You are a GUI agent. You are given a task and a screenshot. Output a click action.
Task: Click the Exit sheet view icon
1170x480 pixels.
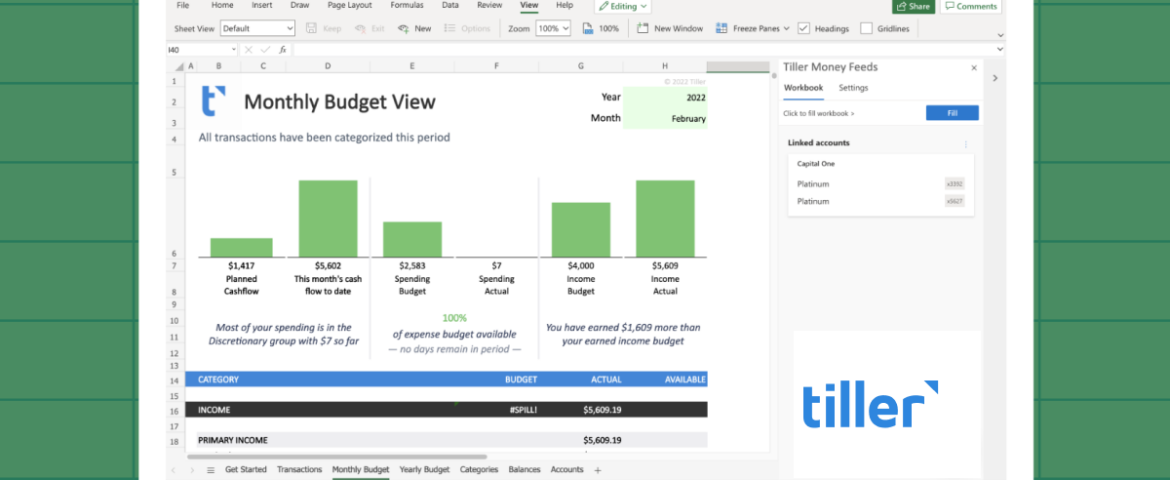click(360, 28)
